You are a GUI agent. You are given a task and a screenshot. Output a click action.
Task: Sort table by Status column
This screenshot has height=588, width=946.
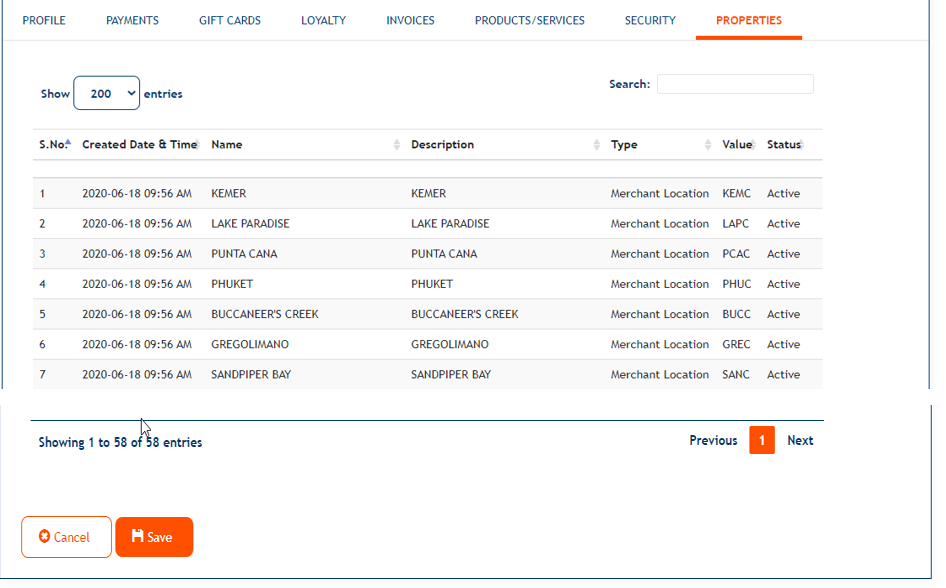tap(784, 145)
